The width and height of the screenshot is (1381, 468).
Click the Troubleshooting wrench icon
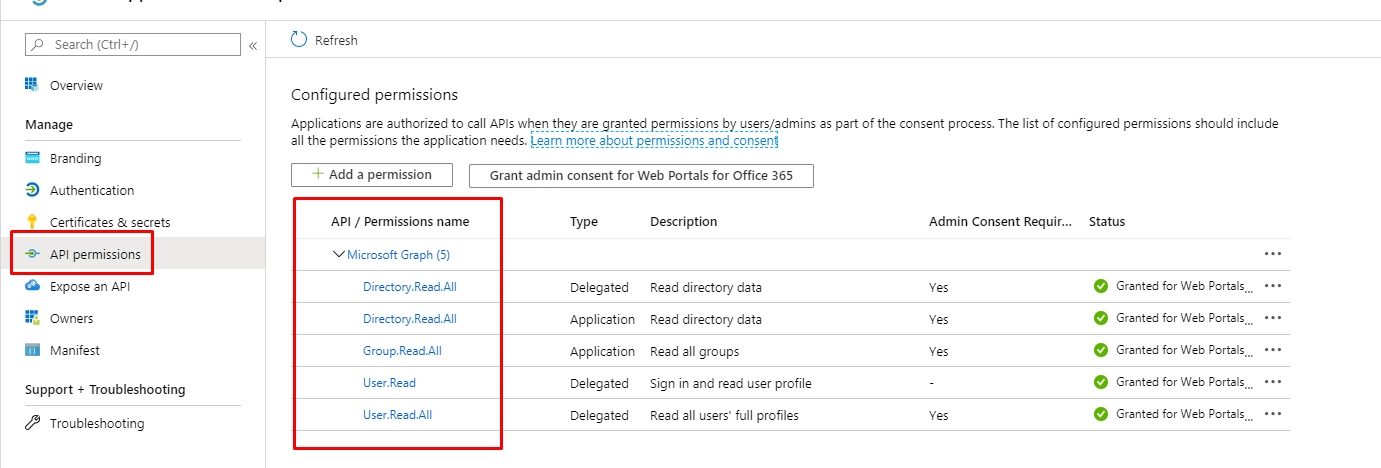point(32,423)
